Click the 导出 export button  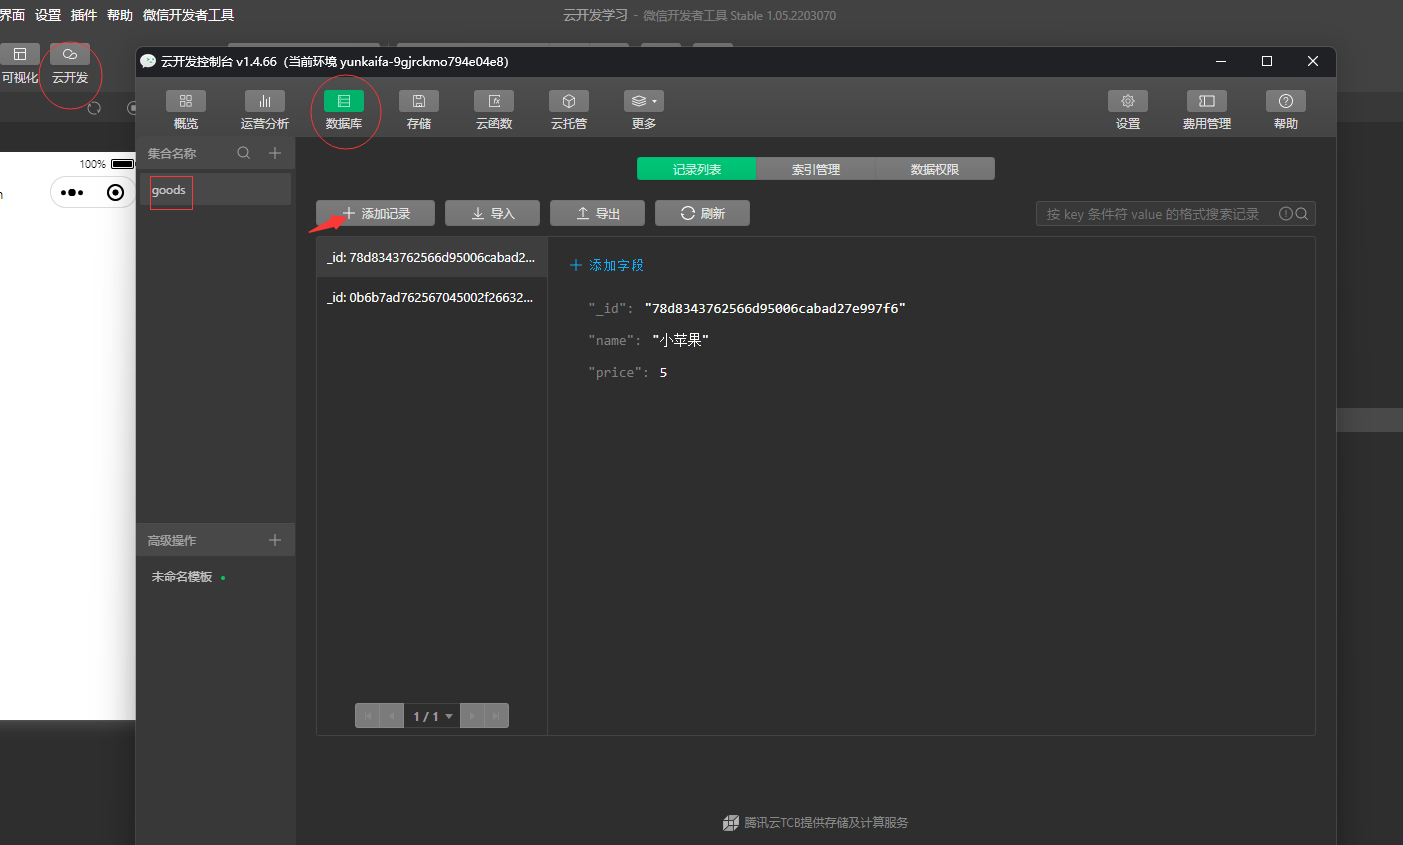point(598,213)
